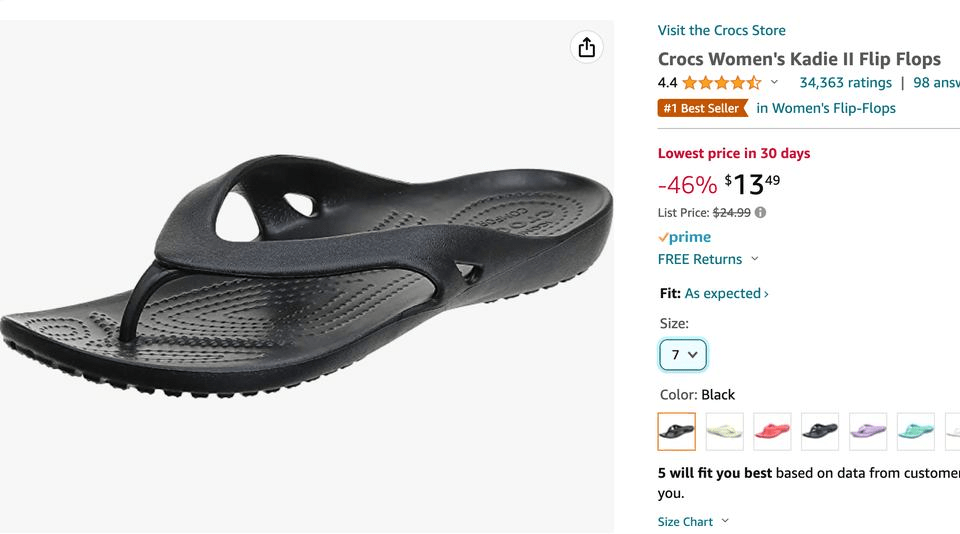This screenshot has height=534, width=960.
Task: Choose the red flip flop color swatch
Action: [772, 431]
